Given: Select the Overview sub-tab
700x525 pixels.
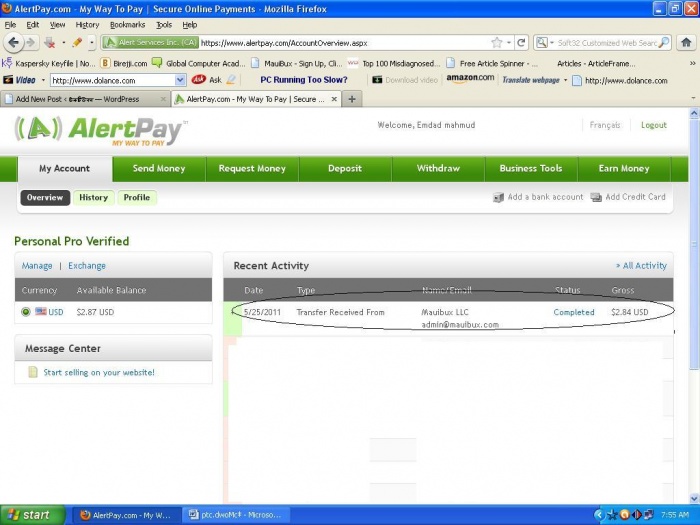Looking at the screenshot, I should pyautogui.click(x=45, y=198).
